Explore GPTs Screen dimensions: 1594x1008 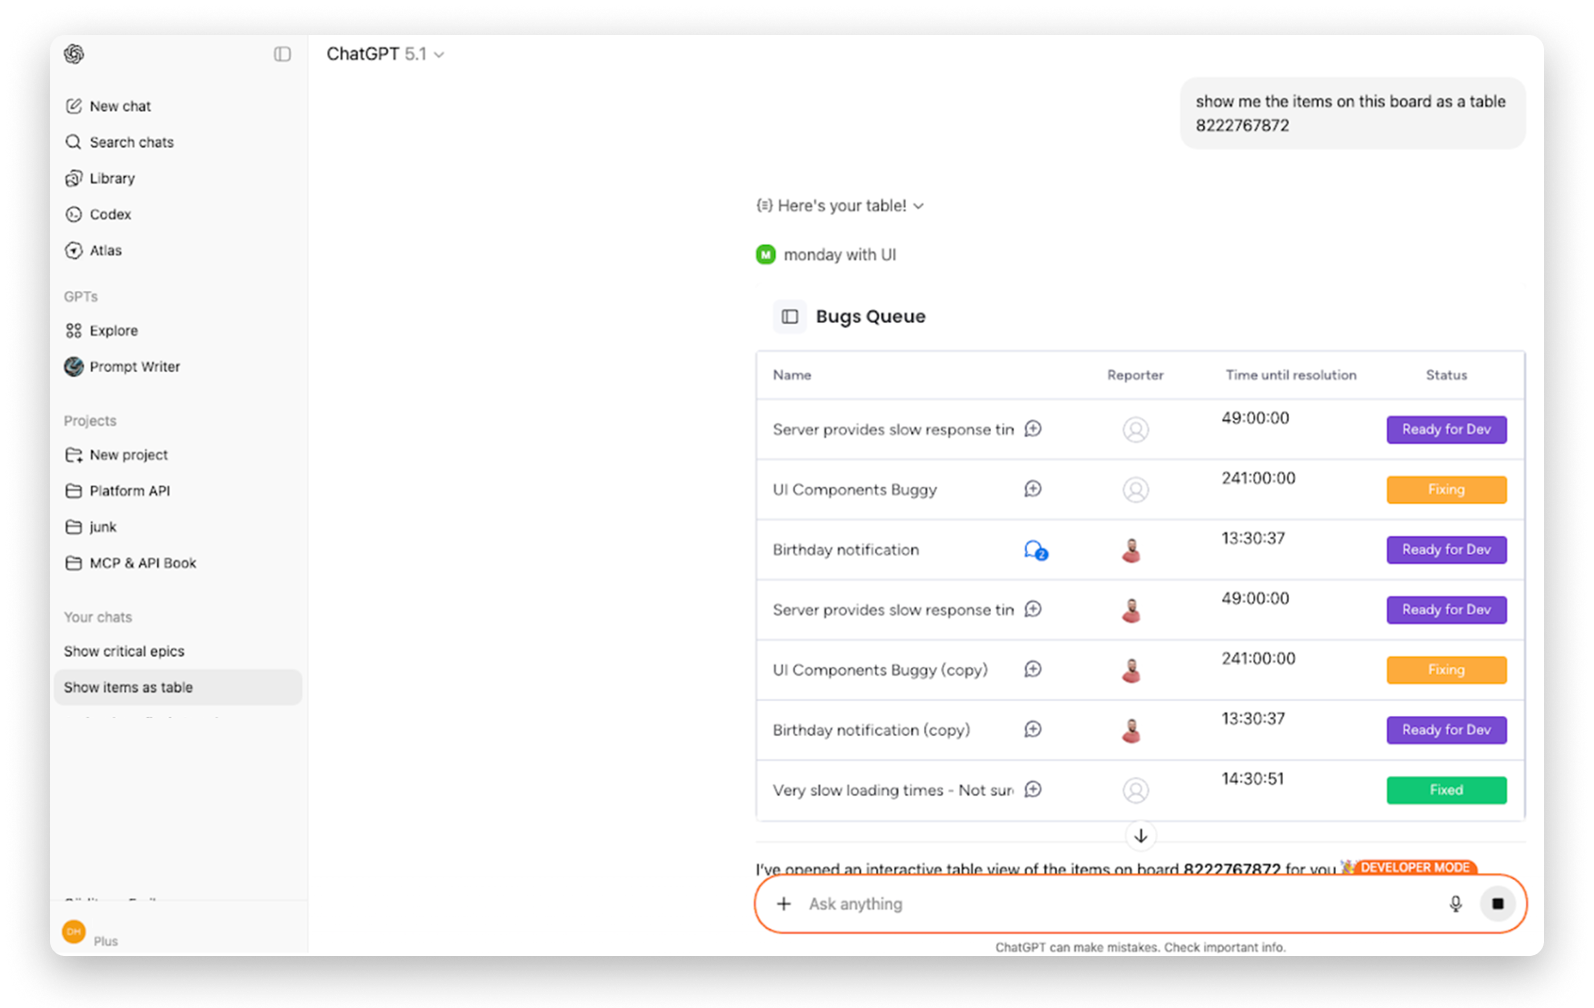pyautogui.click(x=101, y=330)
